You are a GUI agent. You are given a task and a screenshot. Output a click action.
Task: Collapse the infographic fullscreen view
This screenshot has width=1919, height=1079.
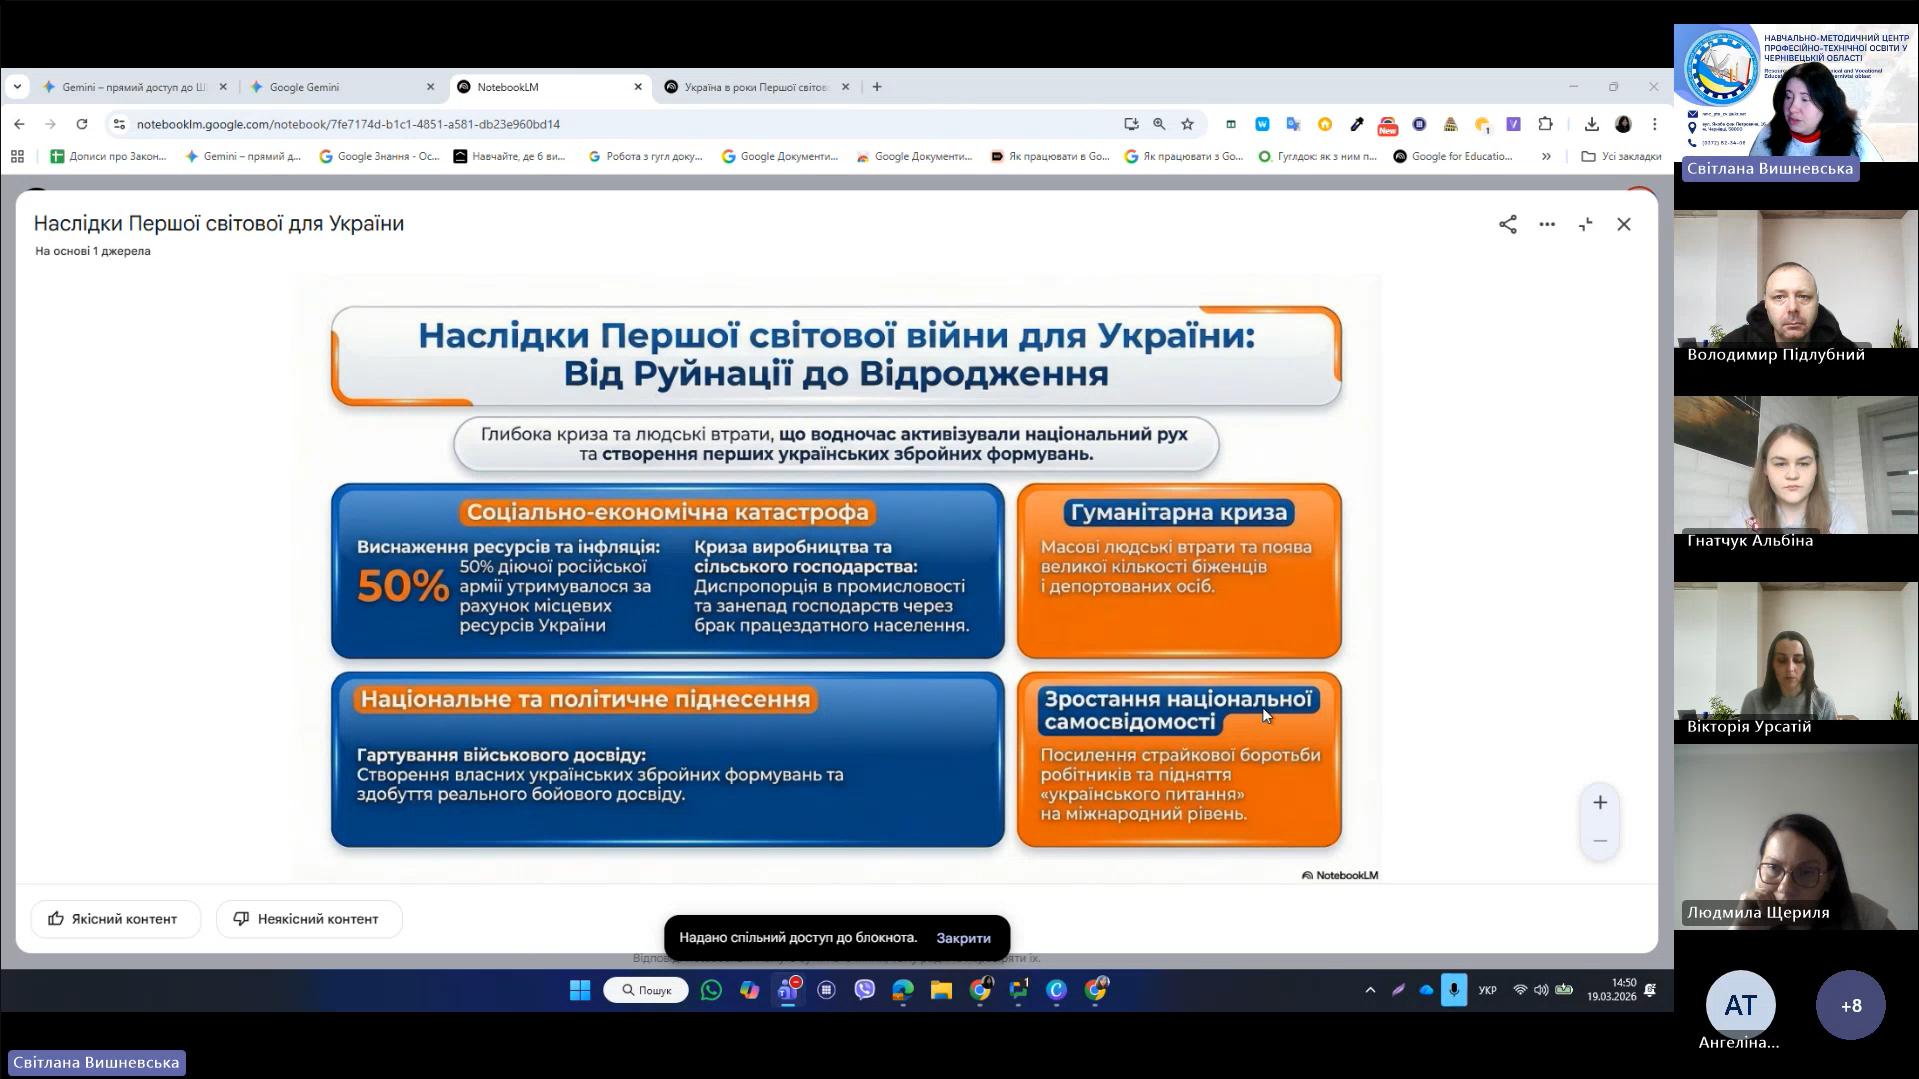pyautogui.click(x=1585, y=224)
